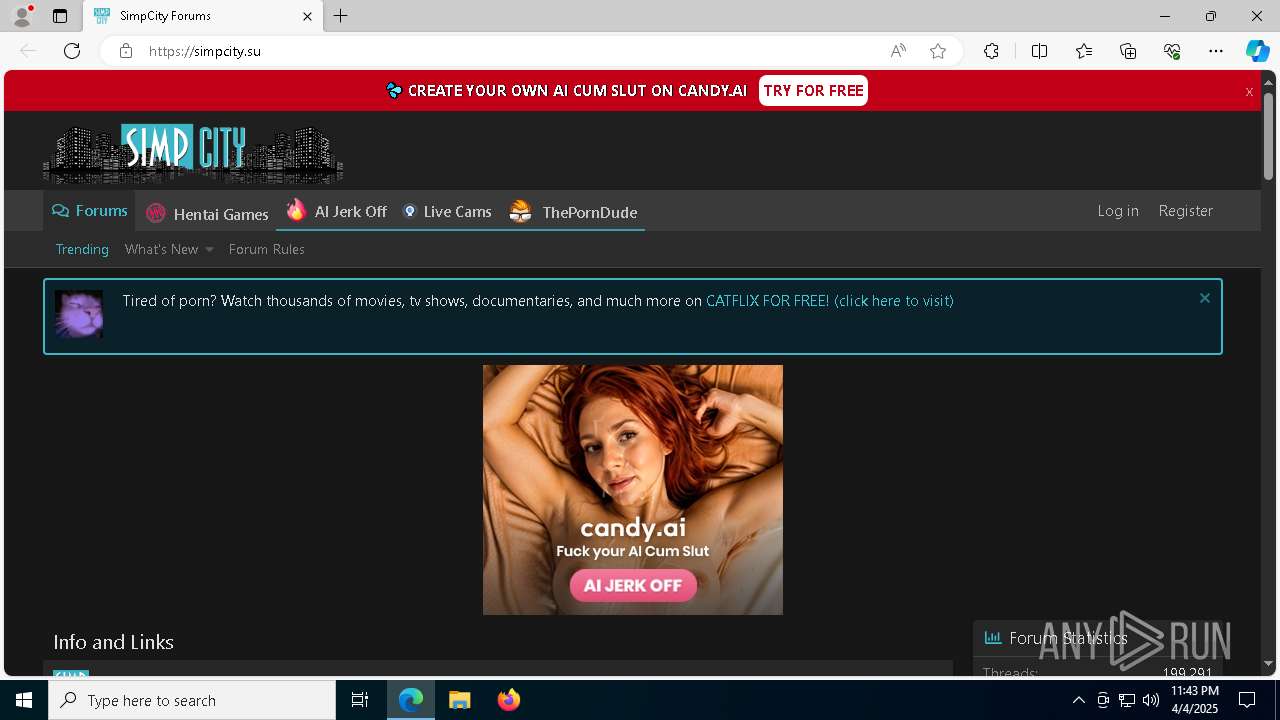Open the browser profile icon
1280x720 pixels.
(x=22, y=16)
